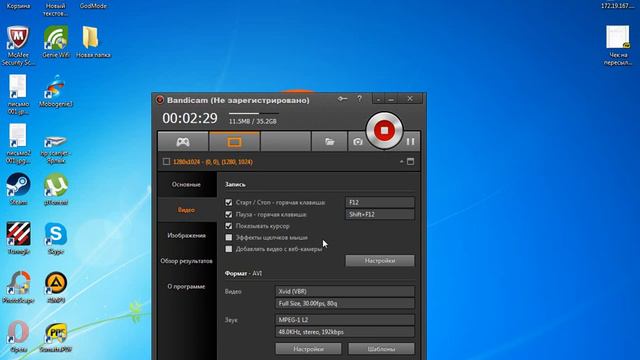Open the Новая папка folder
Screen dimensions: 640x360
point(93,41)
